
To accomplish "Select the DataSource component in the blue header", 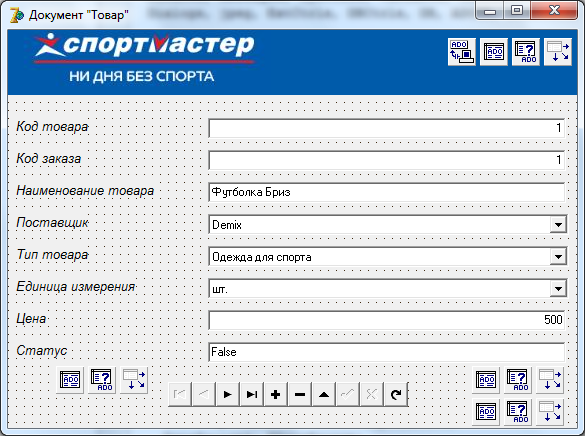I will coord(558,52).
